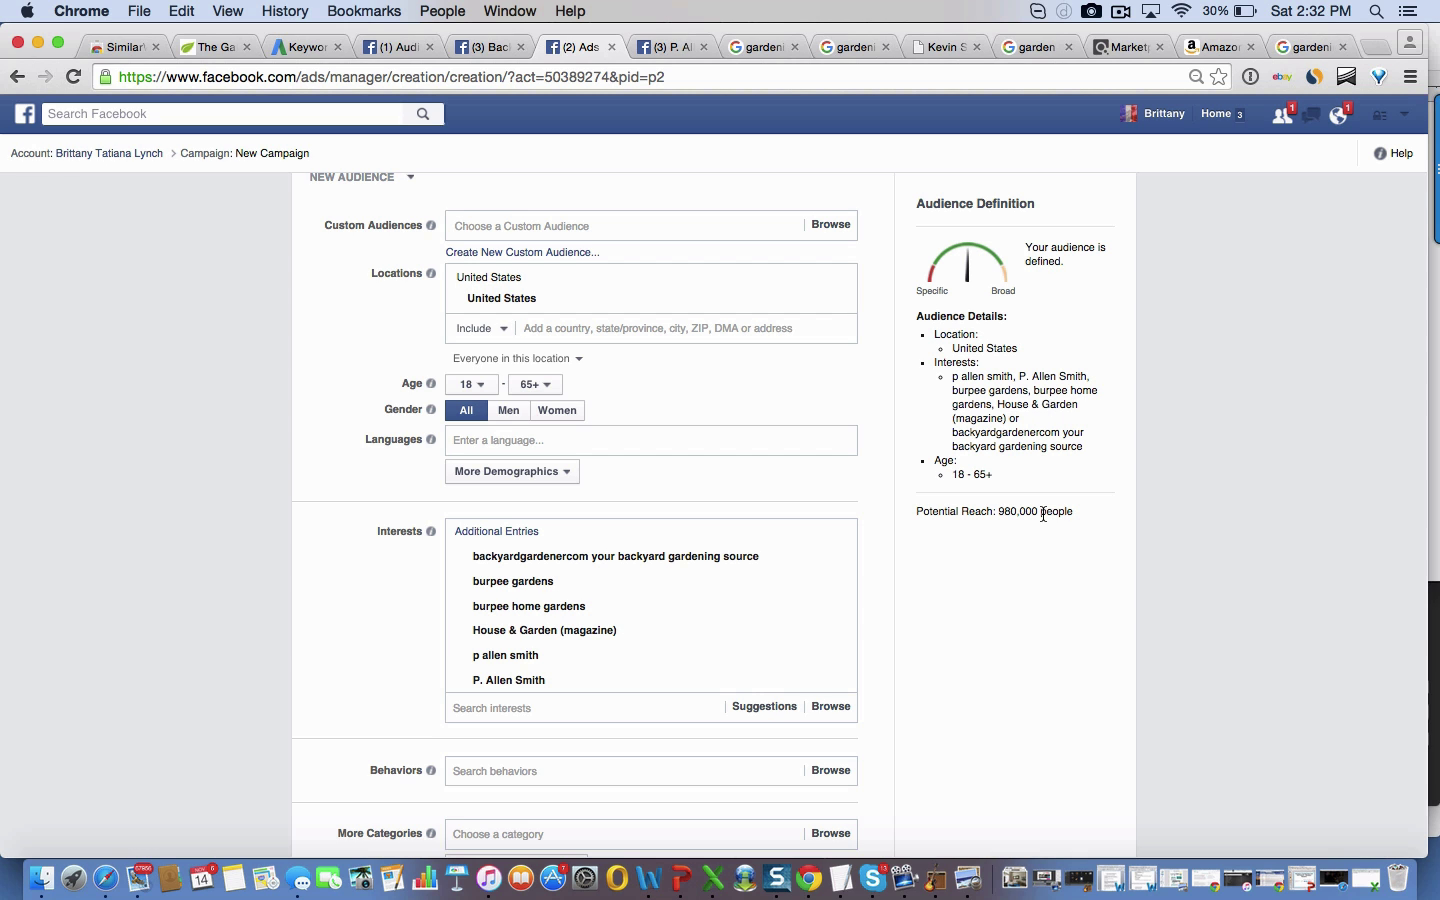Open Finder from the Dock

tap(41, 878)
